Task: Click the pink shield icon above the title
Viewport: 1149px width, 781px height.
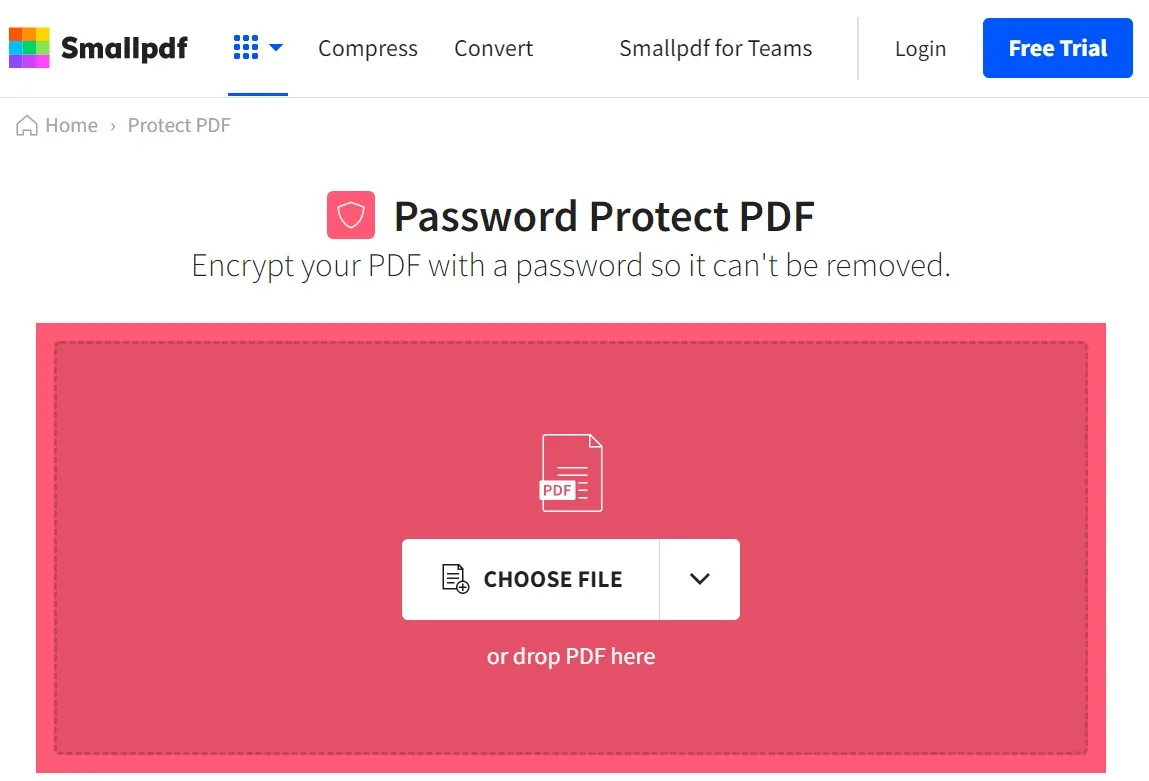Action: pyautogui.click(x=350, y=215)
